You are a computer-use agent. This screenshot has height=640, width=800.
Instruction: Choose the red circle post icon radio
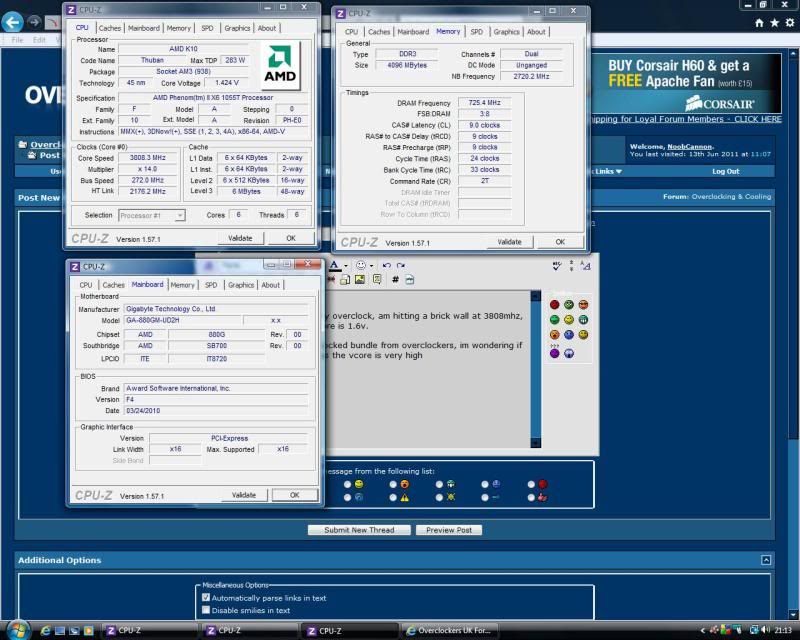[531, 484]
